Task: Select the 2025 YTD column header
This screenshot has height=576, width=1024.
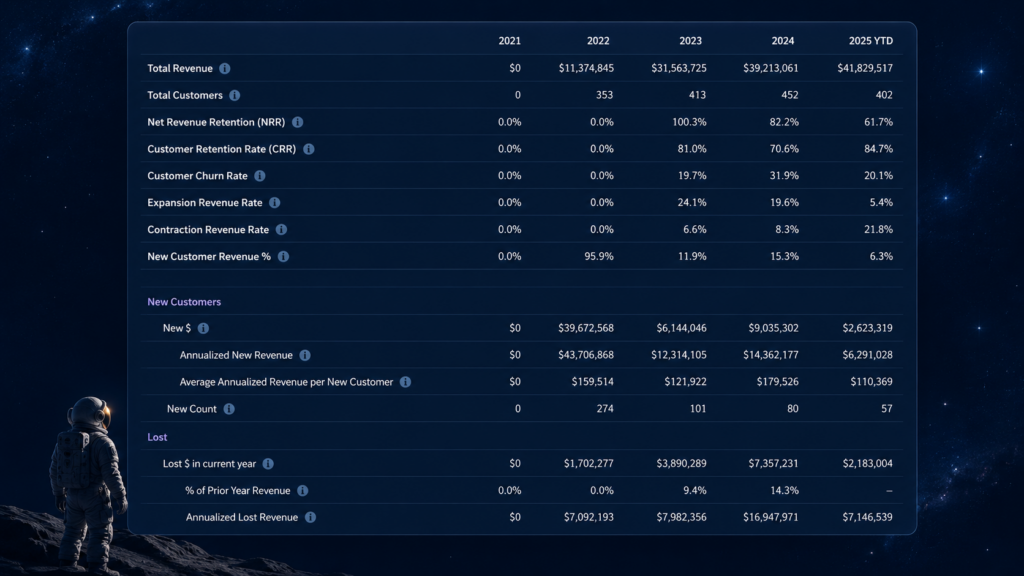Action: 871,40
